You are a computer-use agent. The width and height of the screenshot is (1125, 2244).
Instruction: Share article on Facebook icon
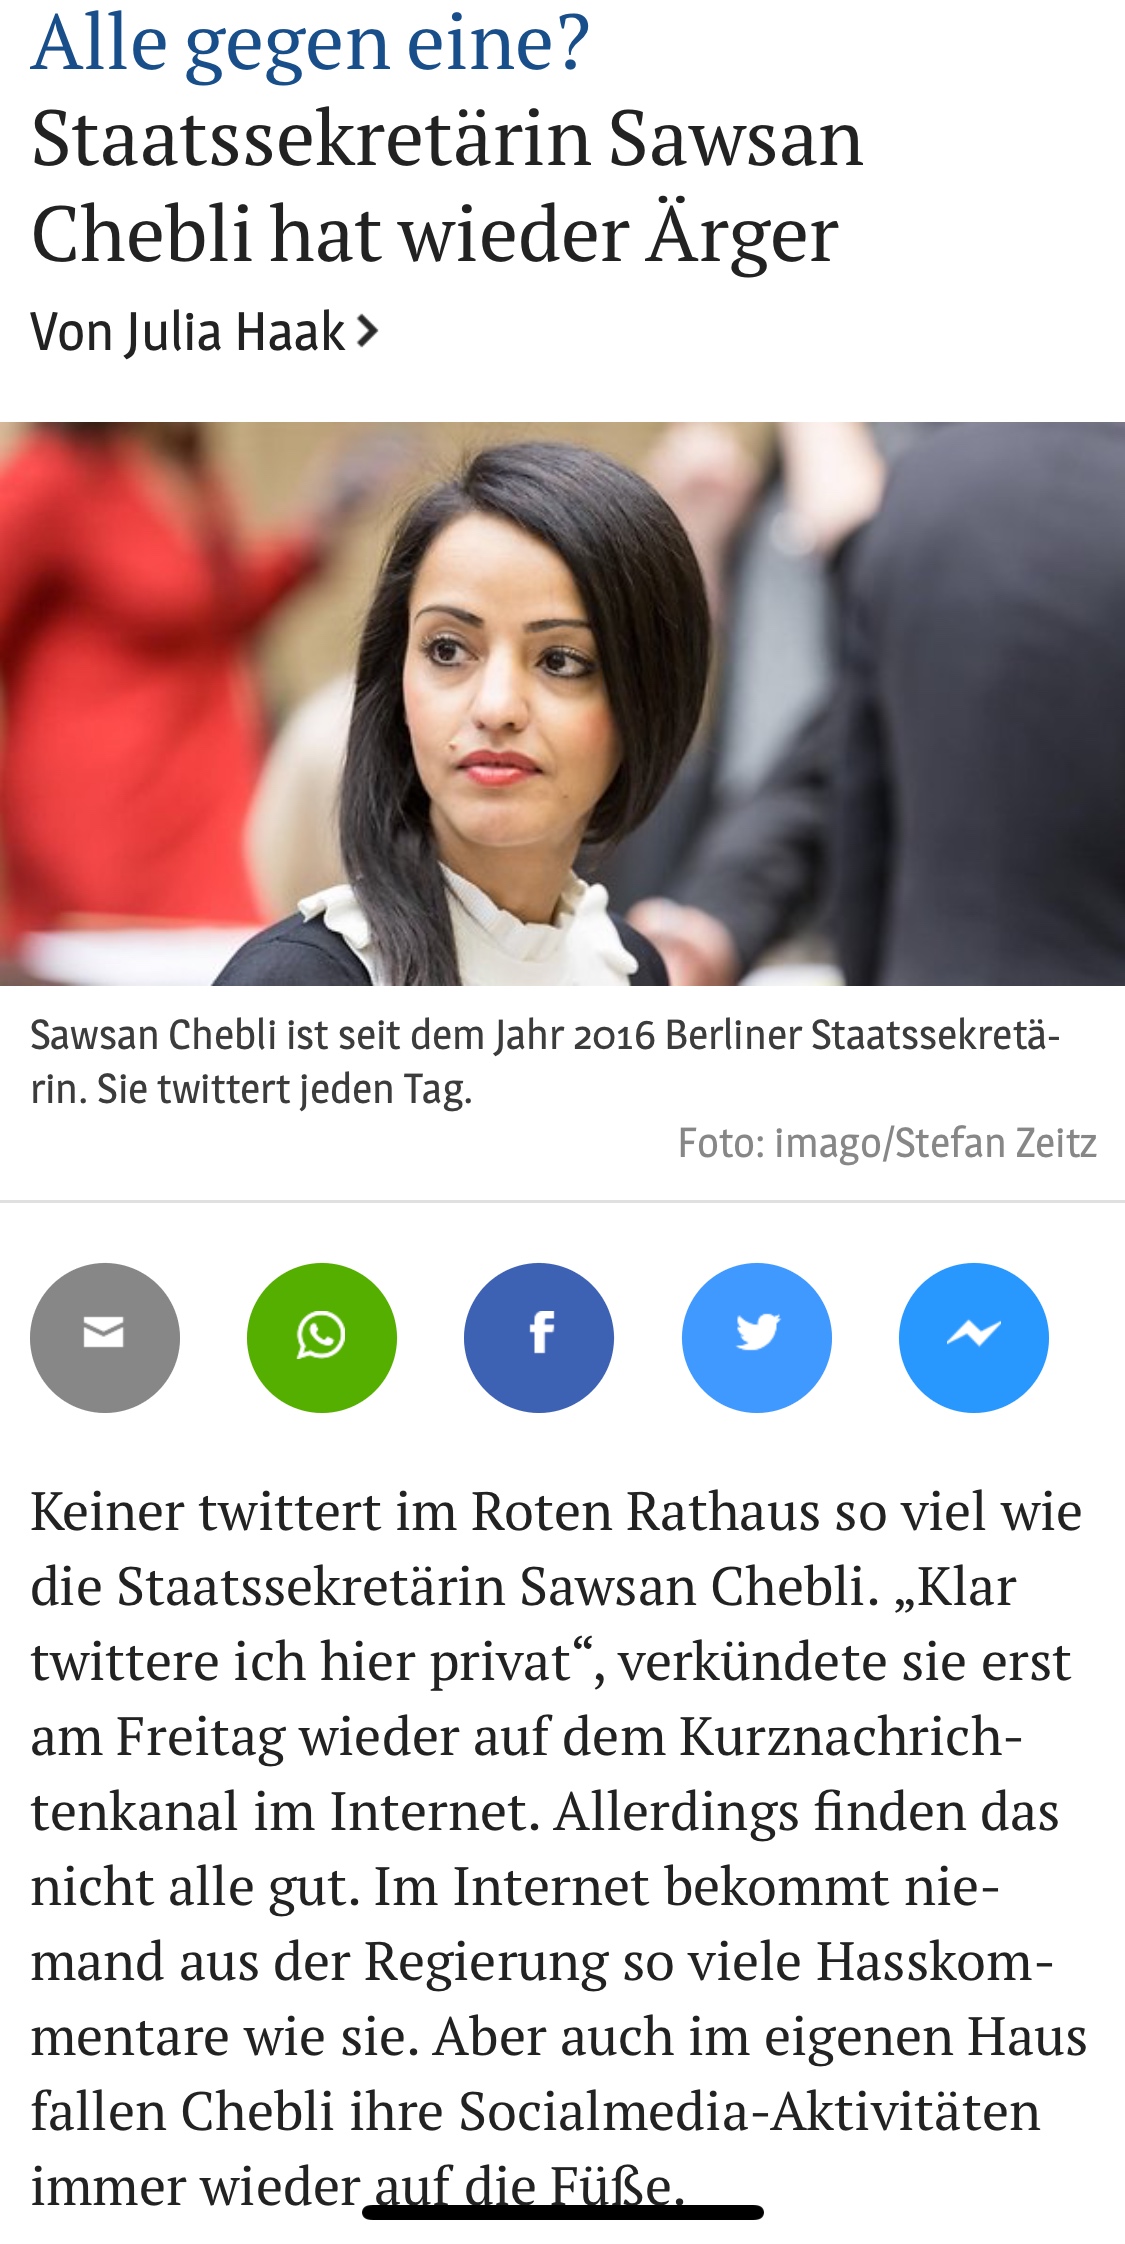tap(539, 1337)
